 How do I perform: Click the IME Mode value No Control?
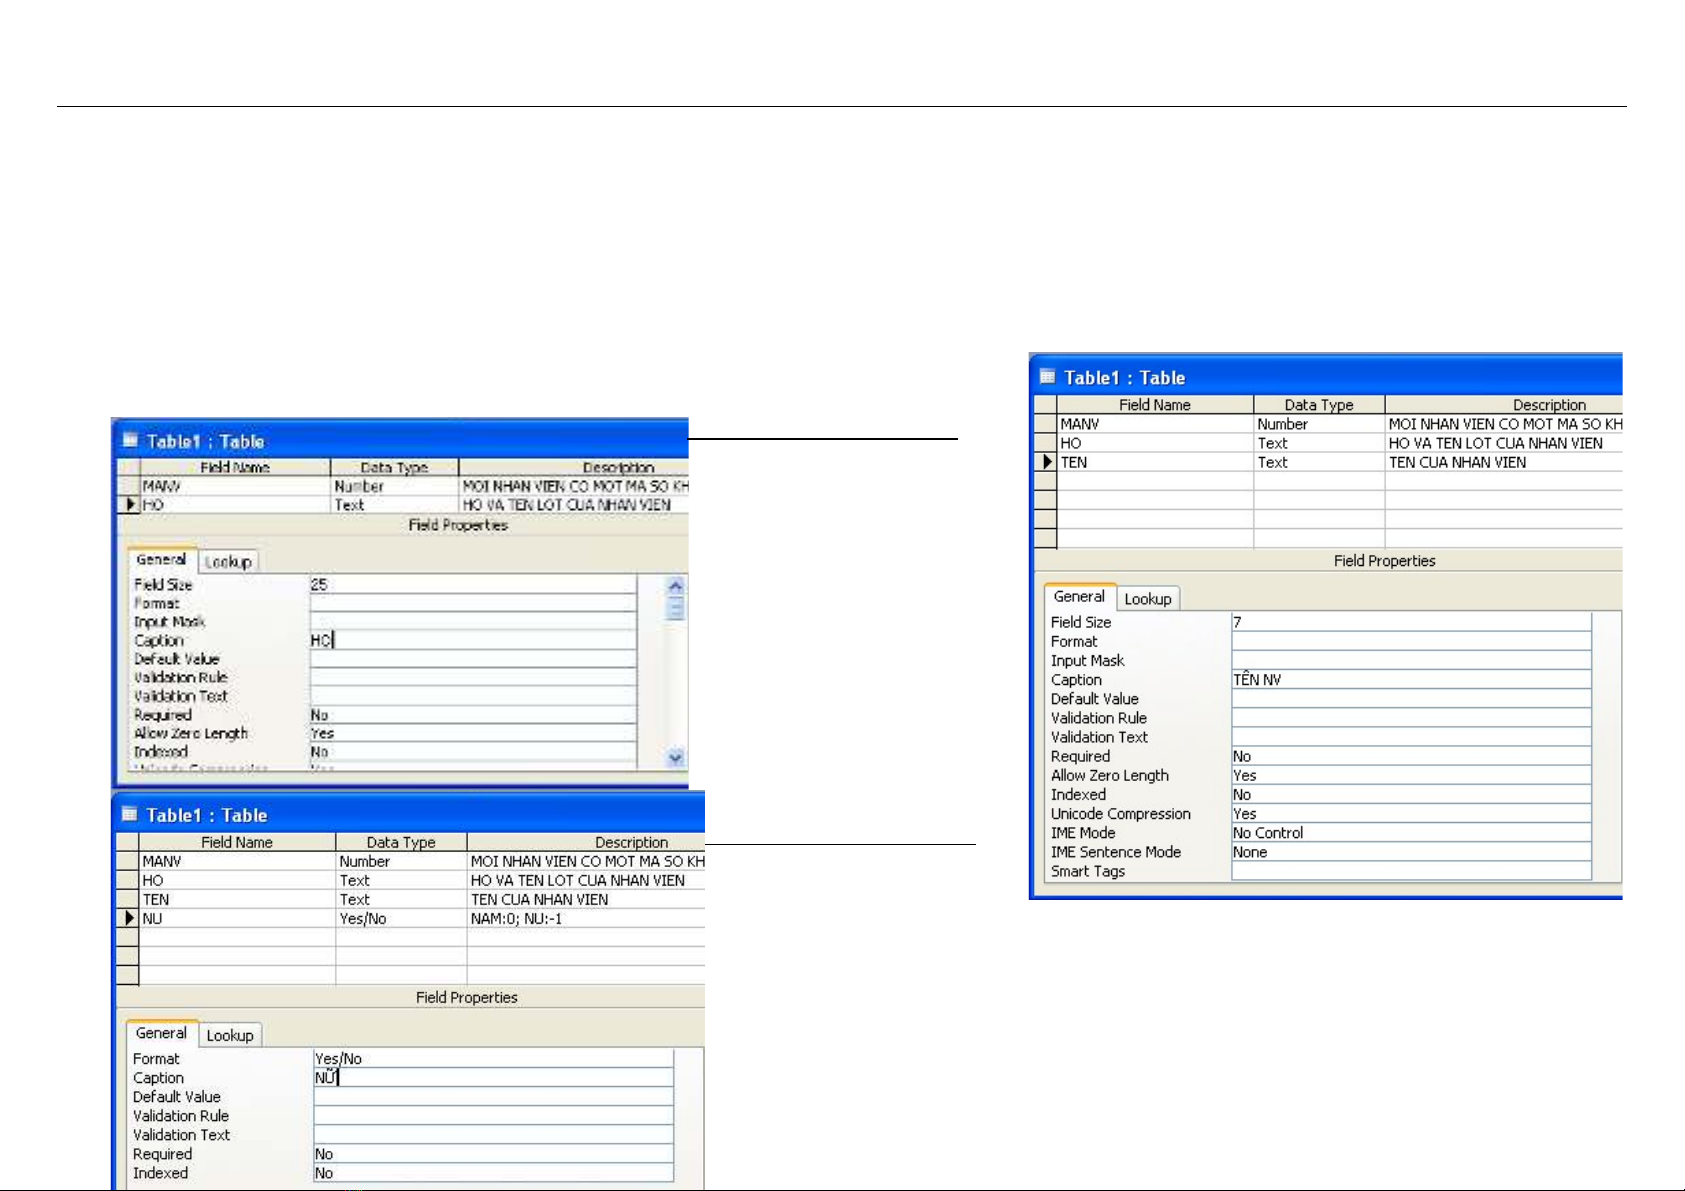click(x=1410, y=833)
